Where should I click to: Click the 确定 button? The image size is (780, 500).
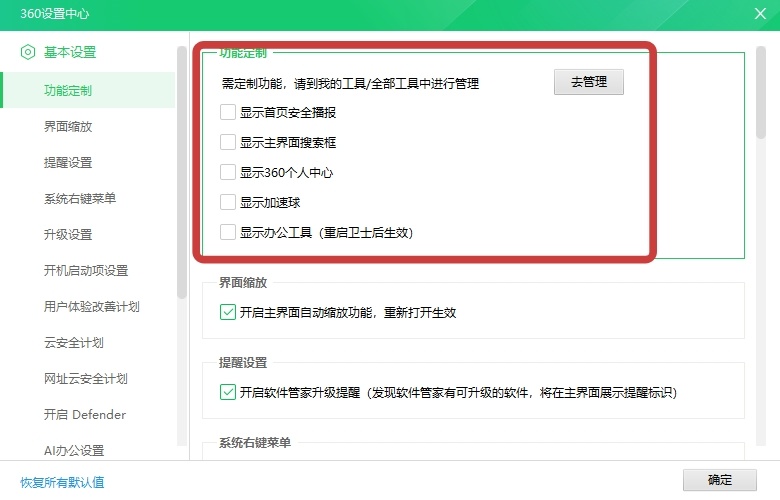(719, 480)
